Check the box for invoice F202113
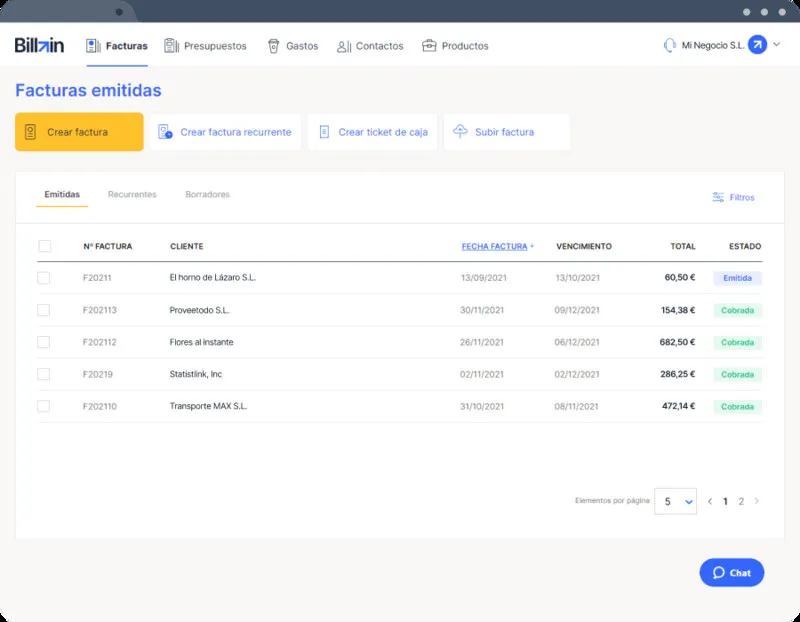 pos(43,310)
